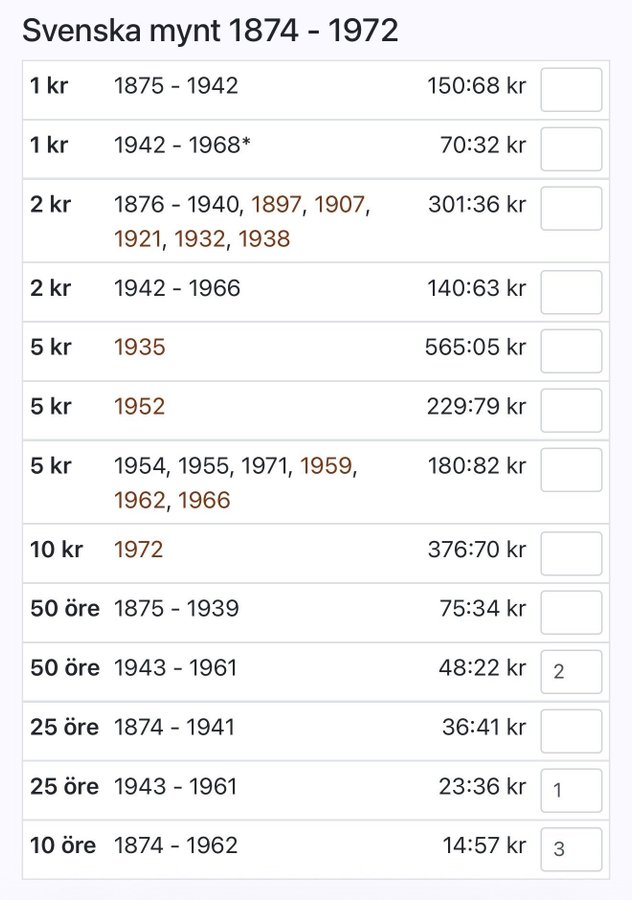Image resolution: width=632 pixels, height=900 pixels.
Task: Click quantity field for 50 öre 1943 - 1961
Action: [571, 672]
